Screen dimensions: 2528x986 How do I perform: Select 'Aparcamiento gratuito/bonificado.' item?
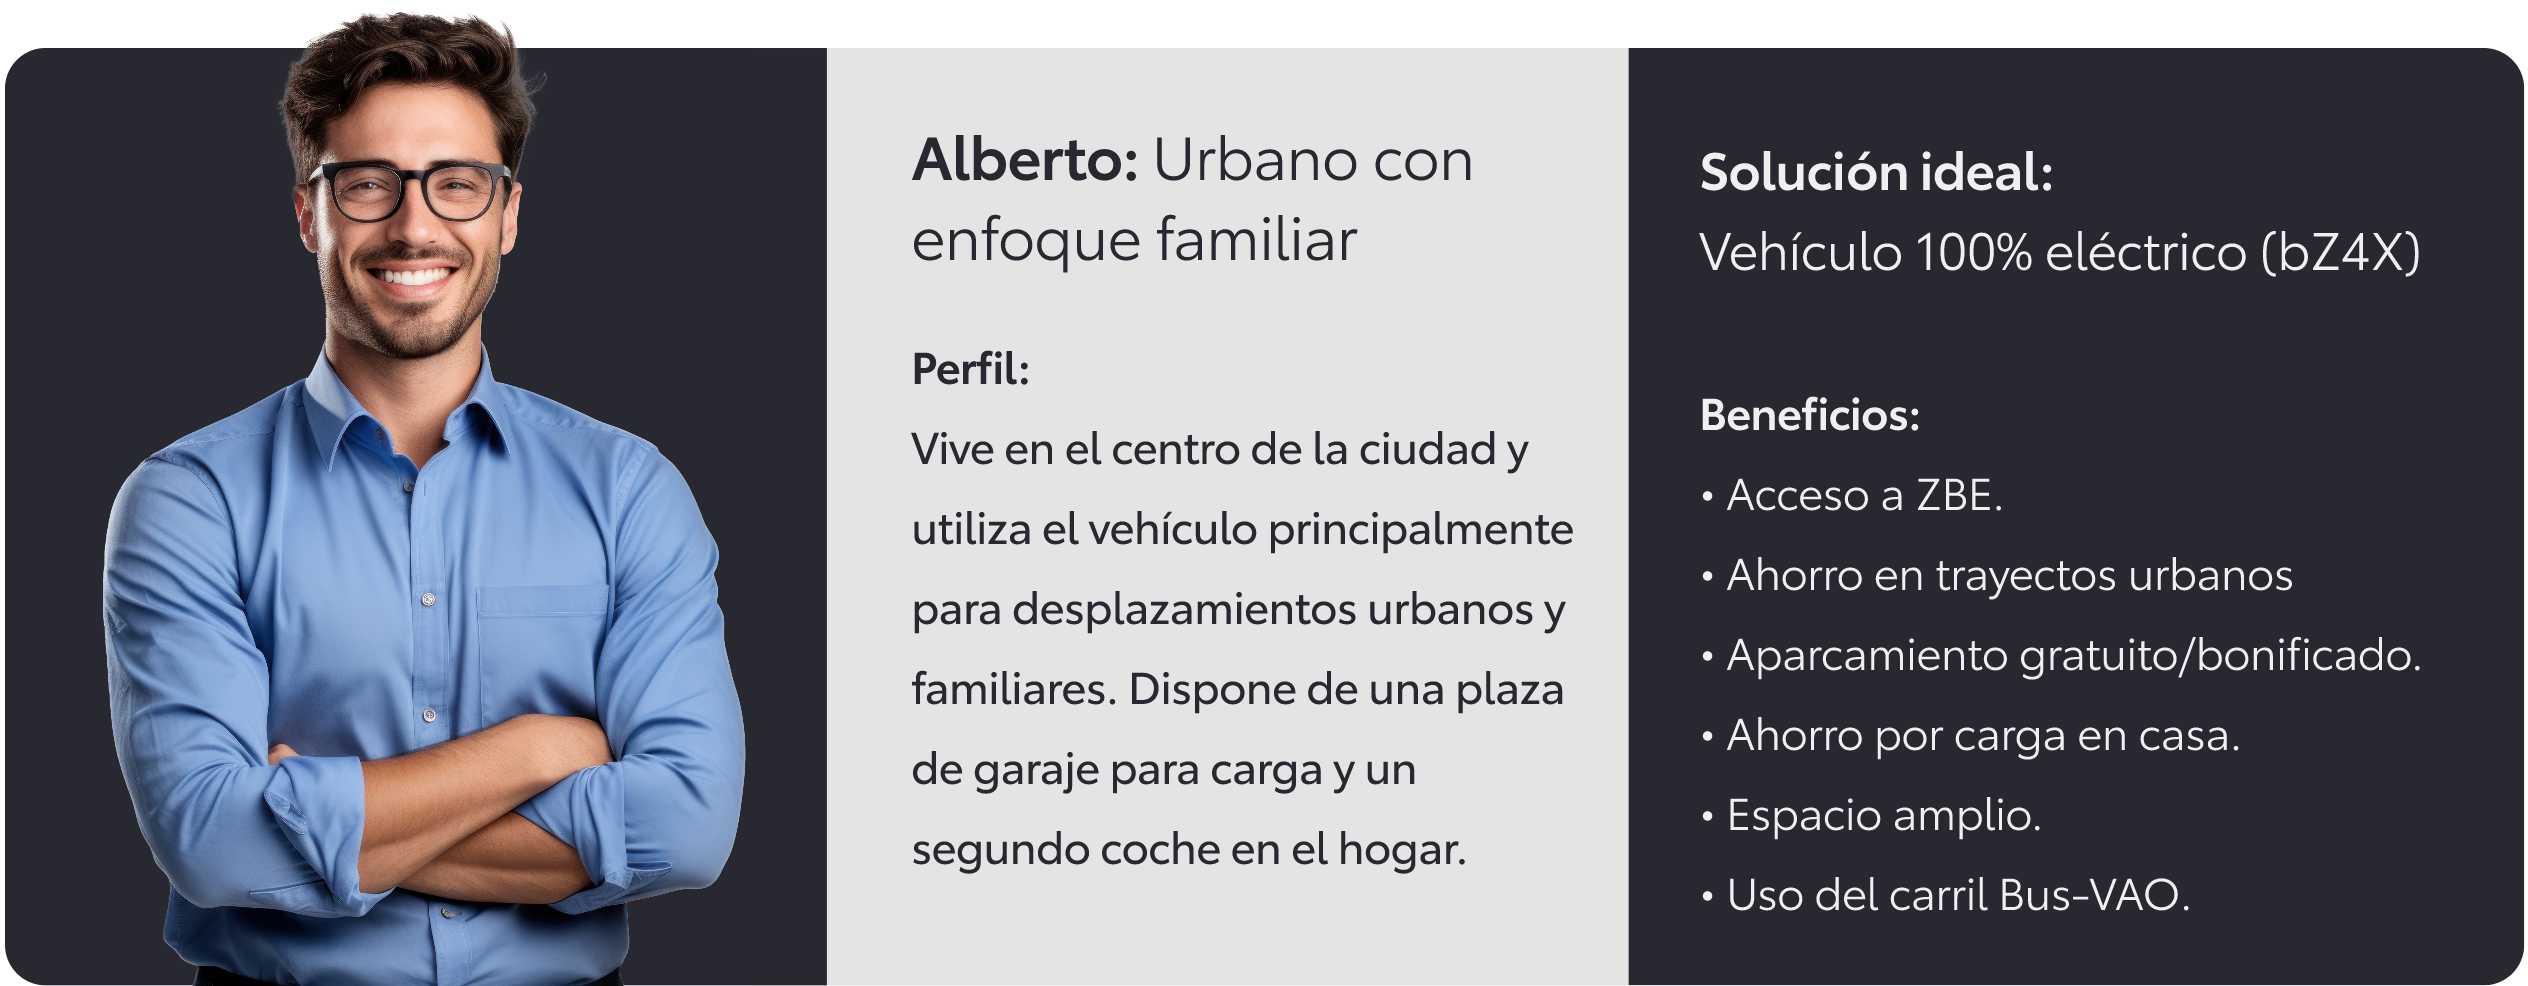[2061, 656]
